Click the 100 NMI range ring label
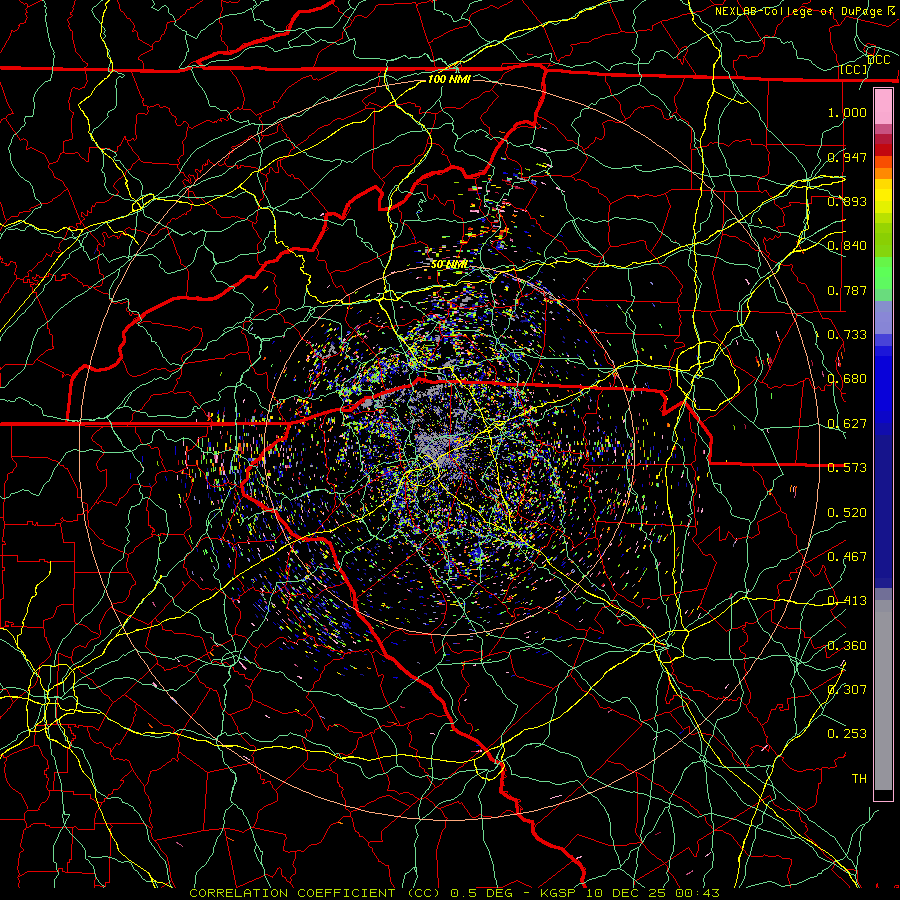900x900 pixels. (x=449, y=79)
